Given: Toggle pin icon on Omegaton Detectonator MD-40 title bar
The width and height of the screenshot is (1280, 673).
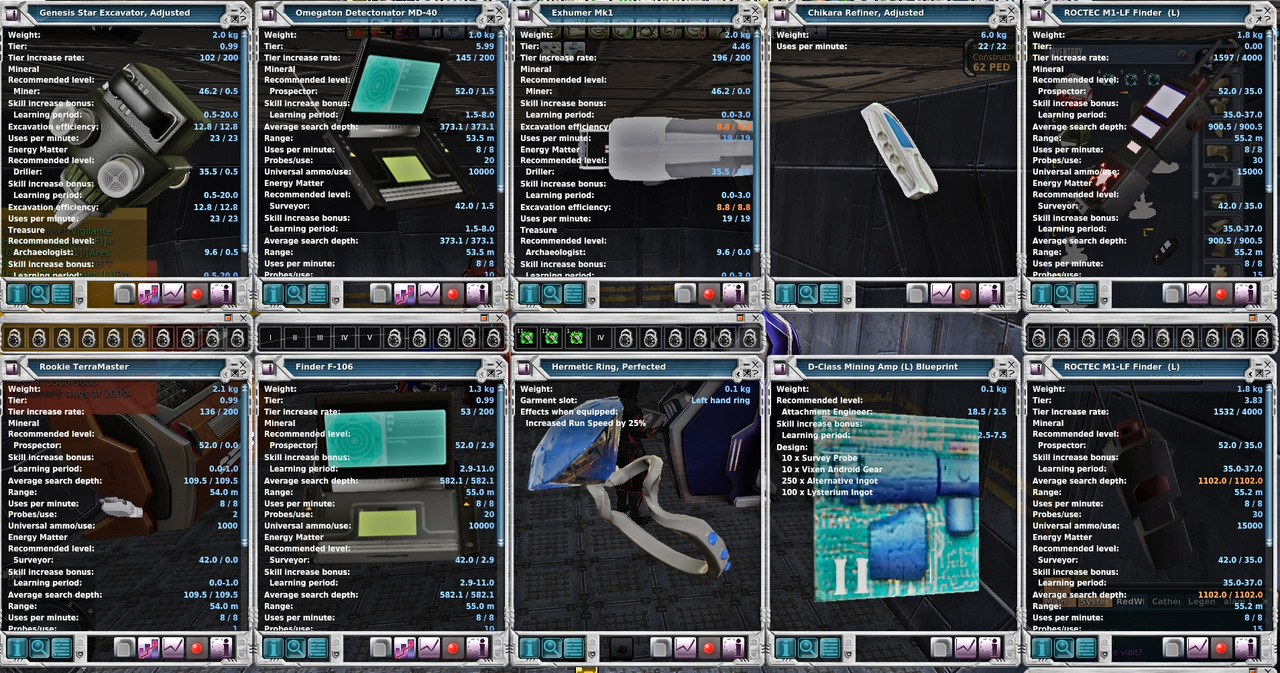Looking at the screenshot, I should coord(490,19).
